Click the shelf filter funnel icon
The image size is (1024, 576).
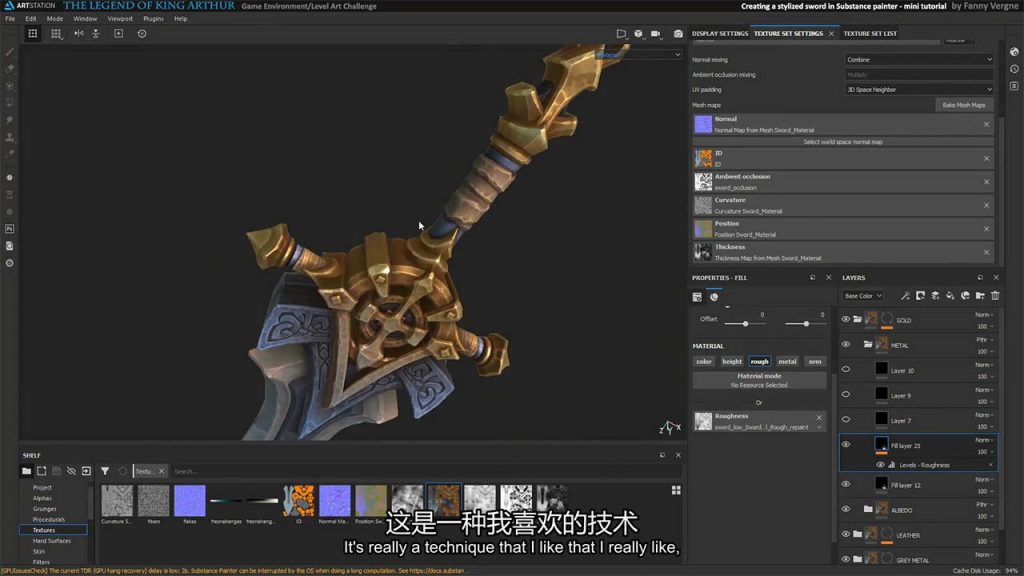coord(104,471)
